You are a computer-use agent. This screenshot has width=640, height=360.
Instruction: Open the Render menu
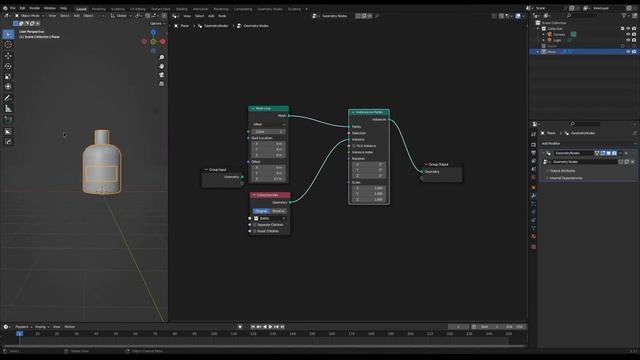pyautogui.click(x=35, y=8)
